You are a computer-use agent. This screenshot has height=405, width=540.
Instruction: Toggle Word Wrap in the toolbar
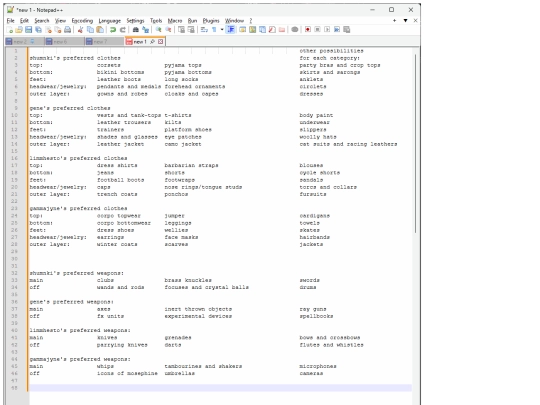204,30
